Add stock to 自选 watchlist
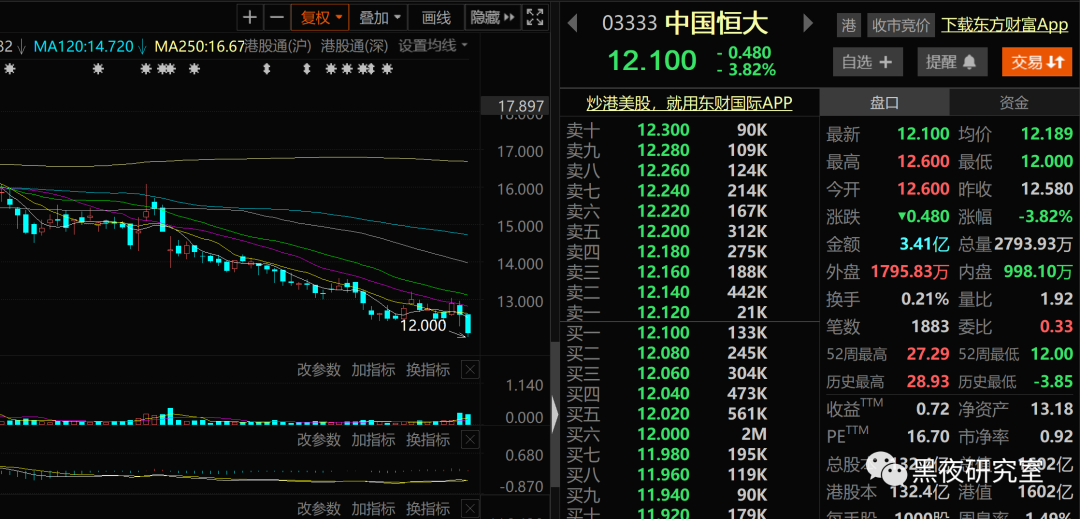Image resolution: width=1080 pixels, height=519 pixels. 867,62
